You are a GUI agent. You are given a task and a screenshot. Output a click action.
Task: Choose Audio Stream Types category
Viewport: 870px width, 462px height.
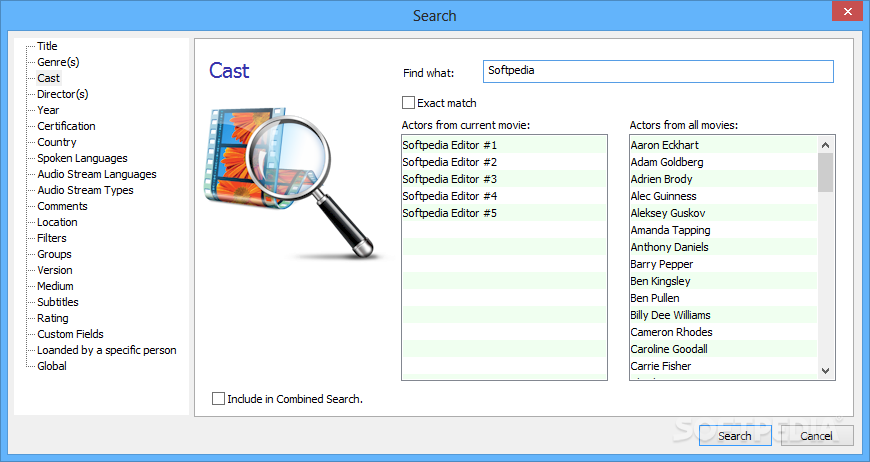tap(85, 190)
